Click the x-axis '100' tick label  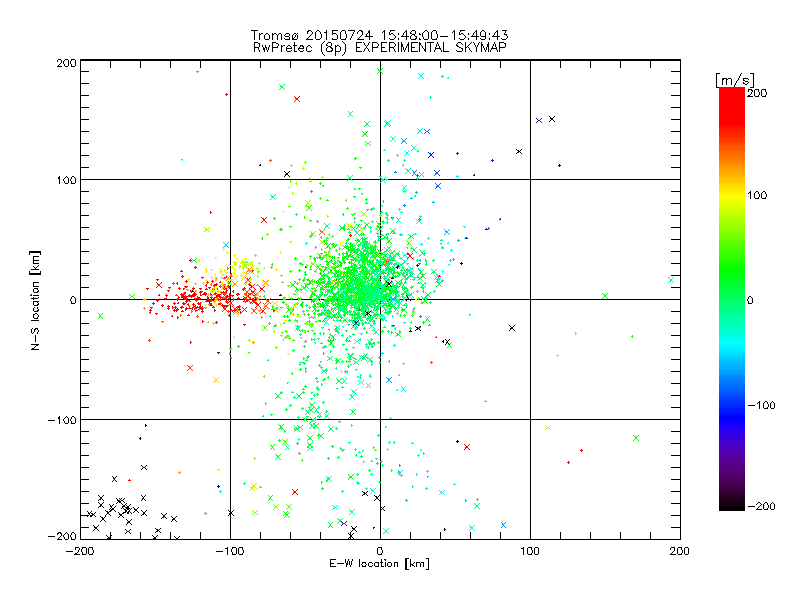pos(530,551)
